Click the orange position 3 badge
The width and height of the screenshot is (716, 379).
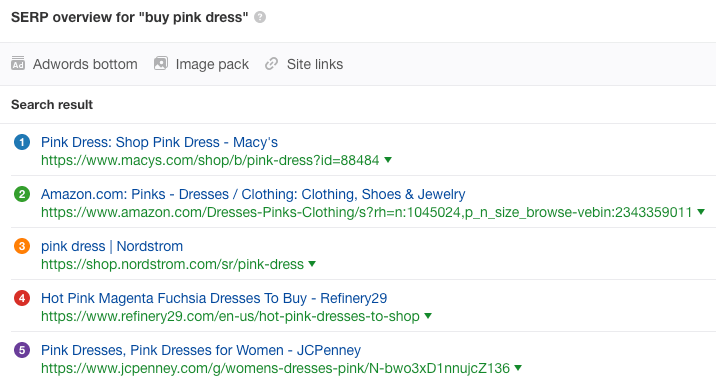click(22, 246)
